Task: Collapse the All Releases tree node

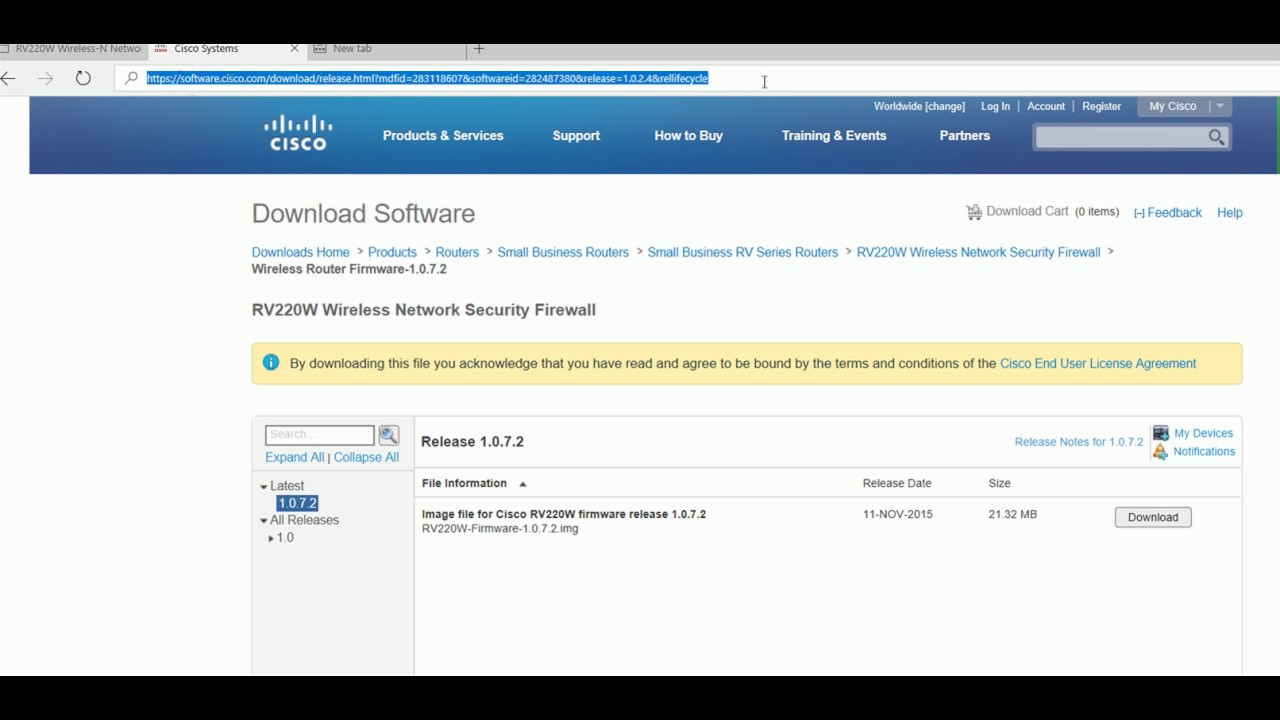Action: pyautogui.click(x=264, y=521)
